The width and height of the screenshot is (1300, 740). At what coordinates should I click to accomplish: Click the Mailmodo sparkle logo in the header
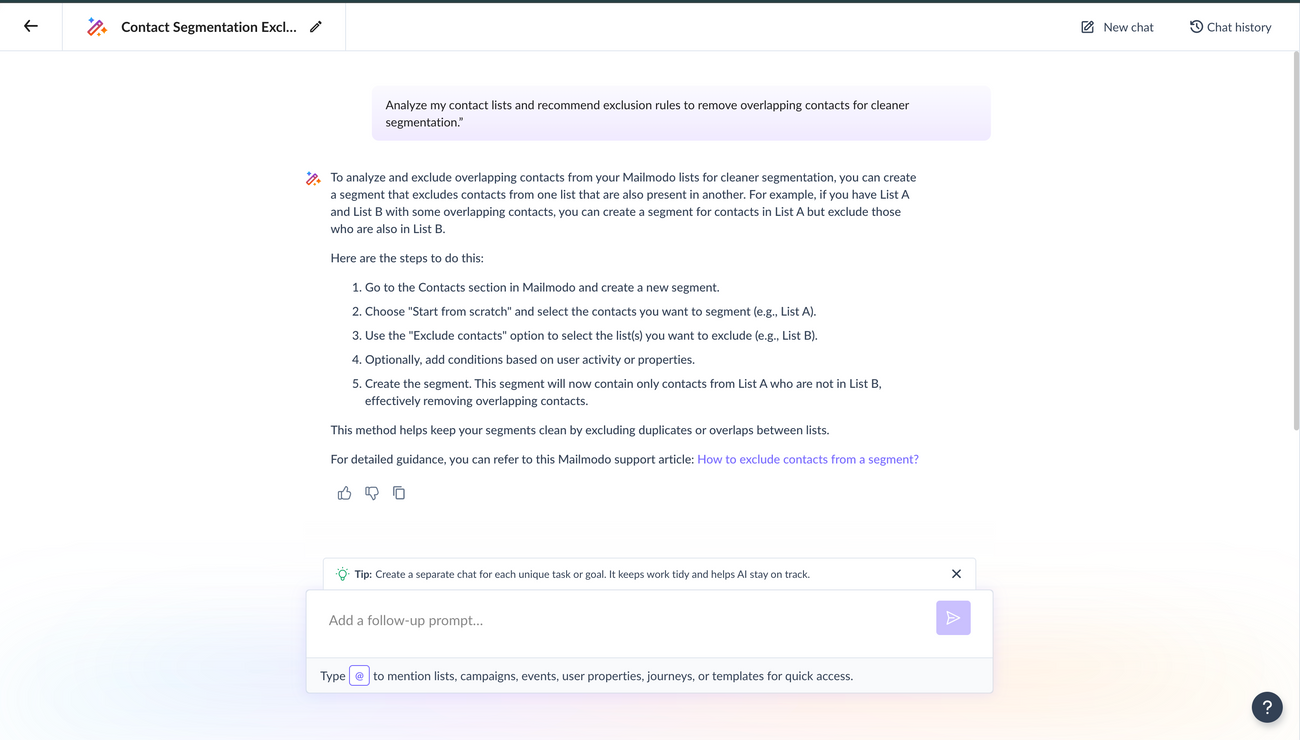(96, 26)
